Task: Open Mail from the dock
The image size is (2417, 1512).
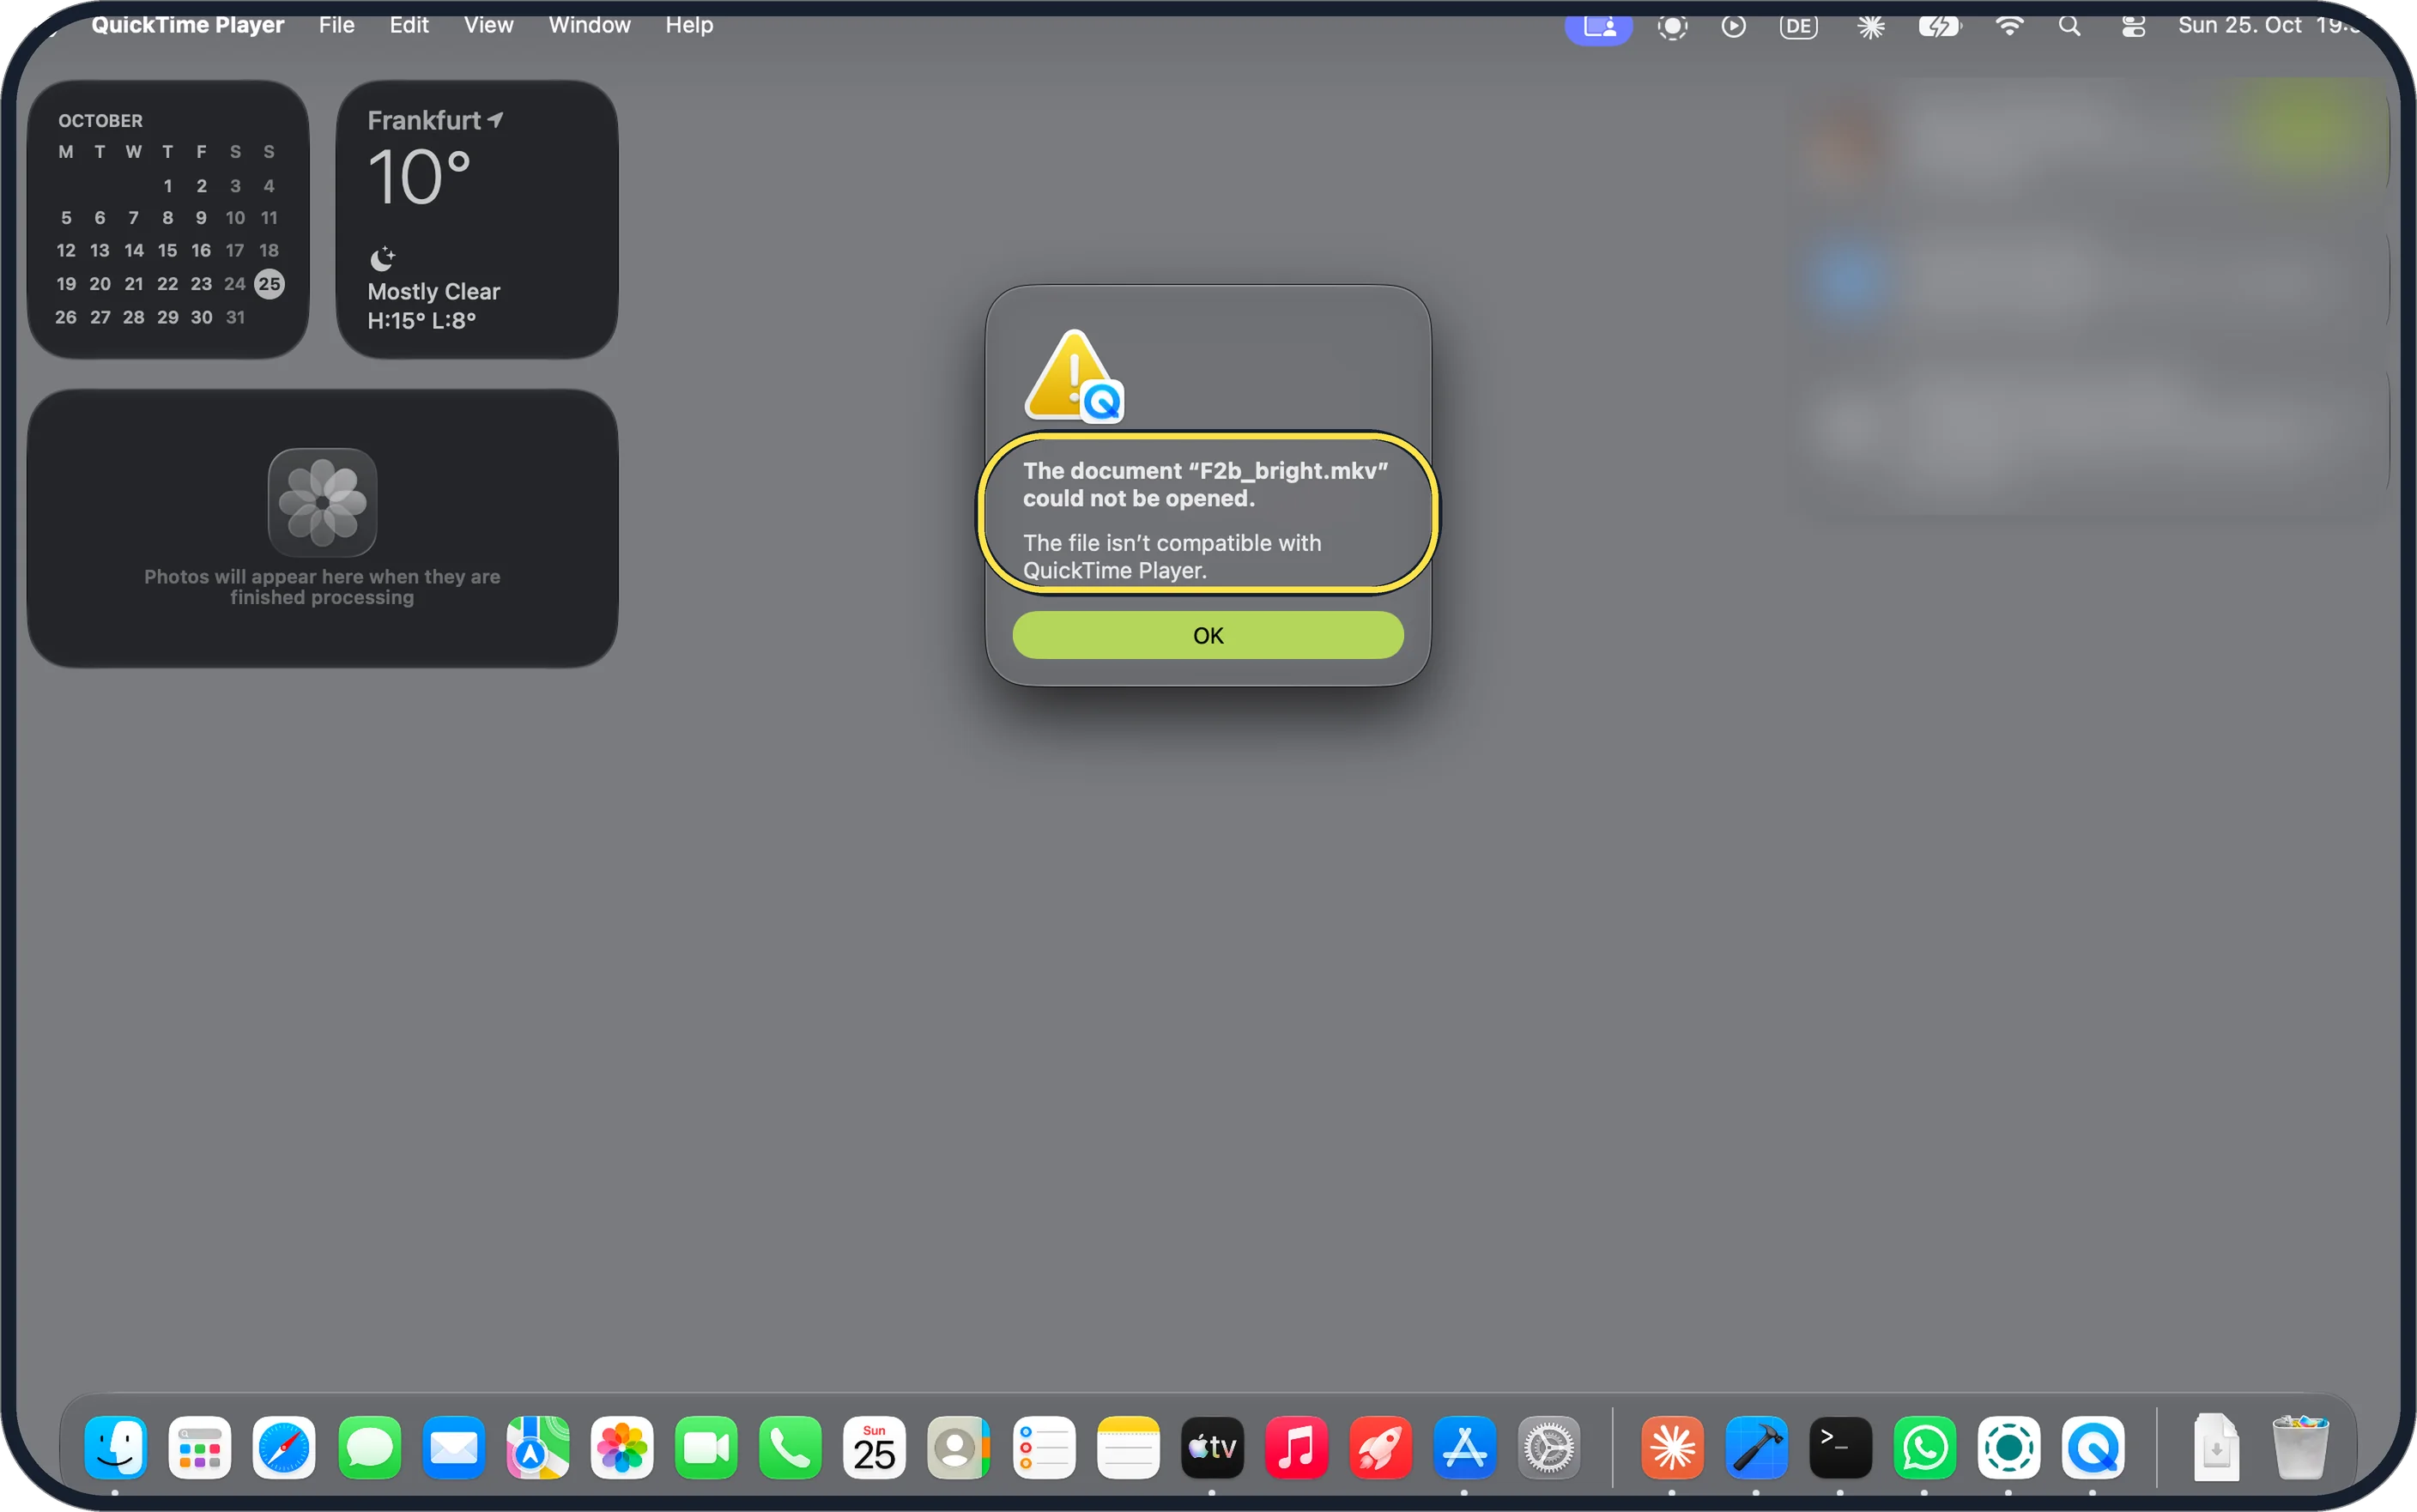Action: (x=453, y=1447)
